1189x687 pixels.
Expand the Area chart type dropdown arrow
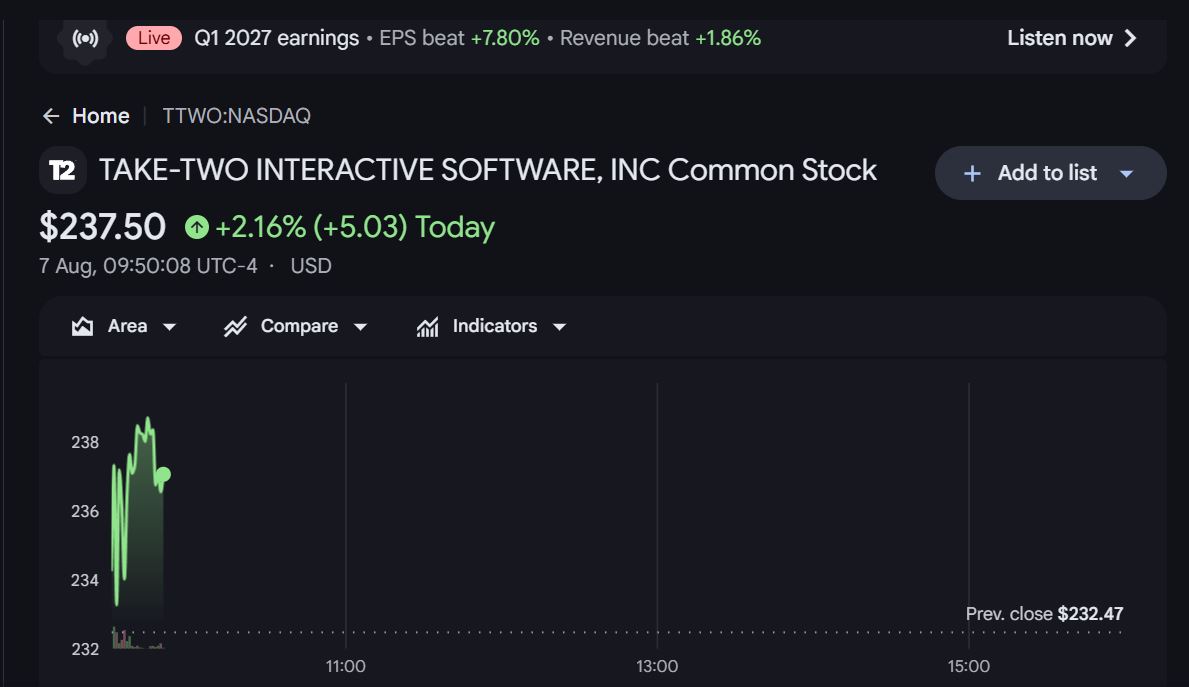point(170,327)
